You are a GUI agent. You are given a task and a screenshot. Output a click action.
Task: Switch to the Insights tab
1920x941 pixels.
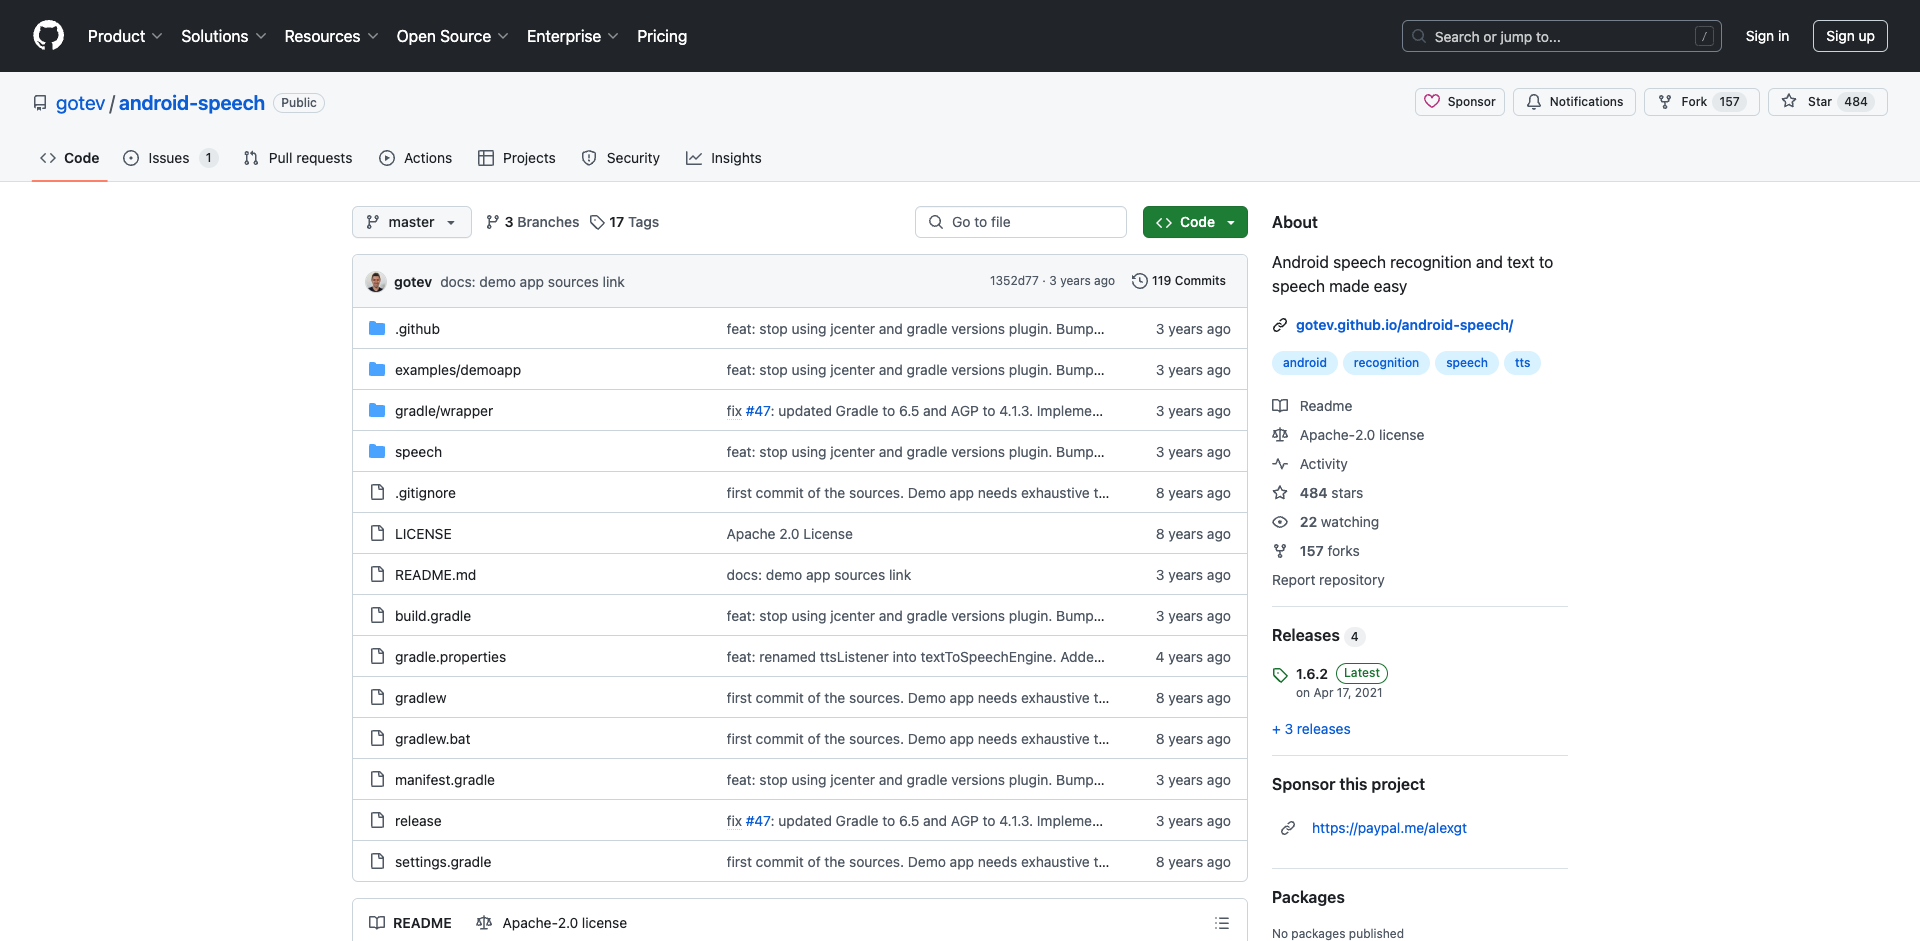click(724, 158)
